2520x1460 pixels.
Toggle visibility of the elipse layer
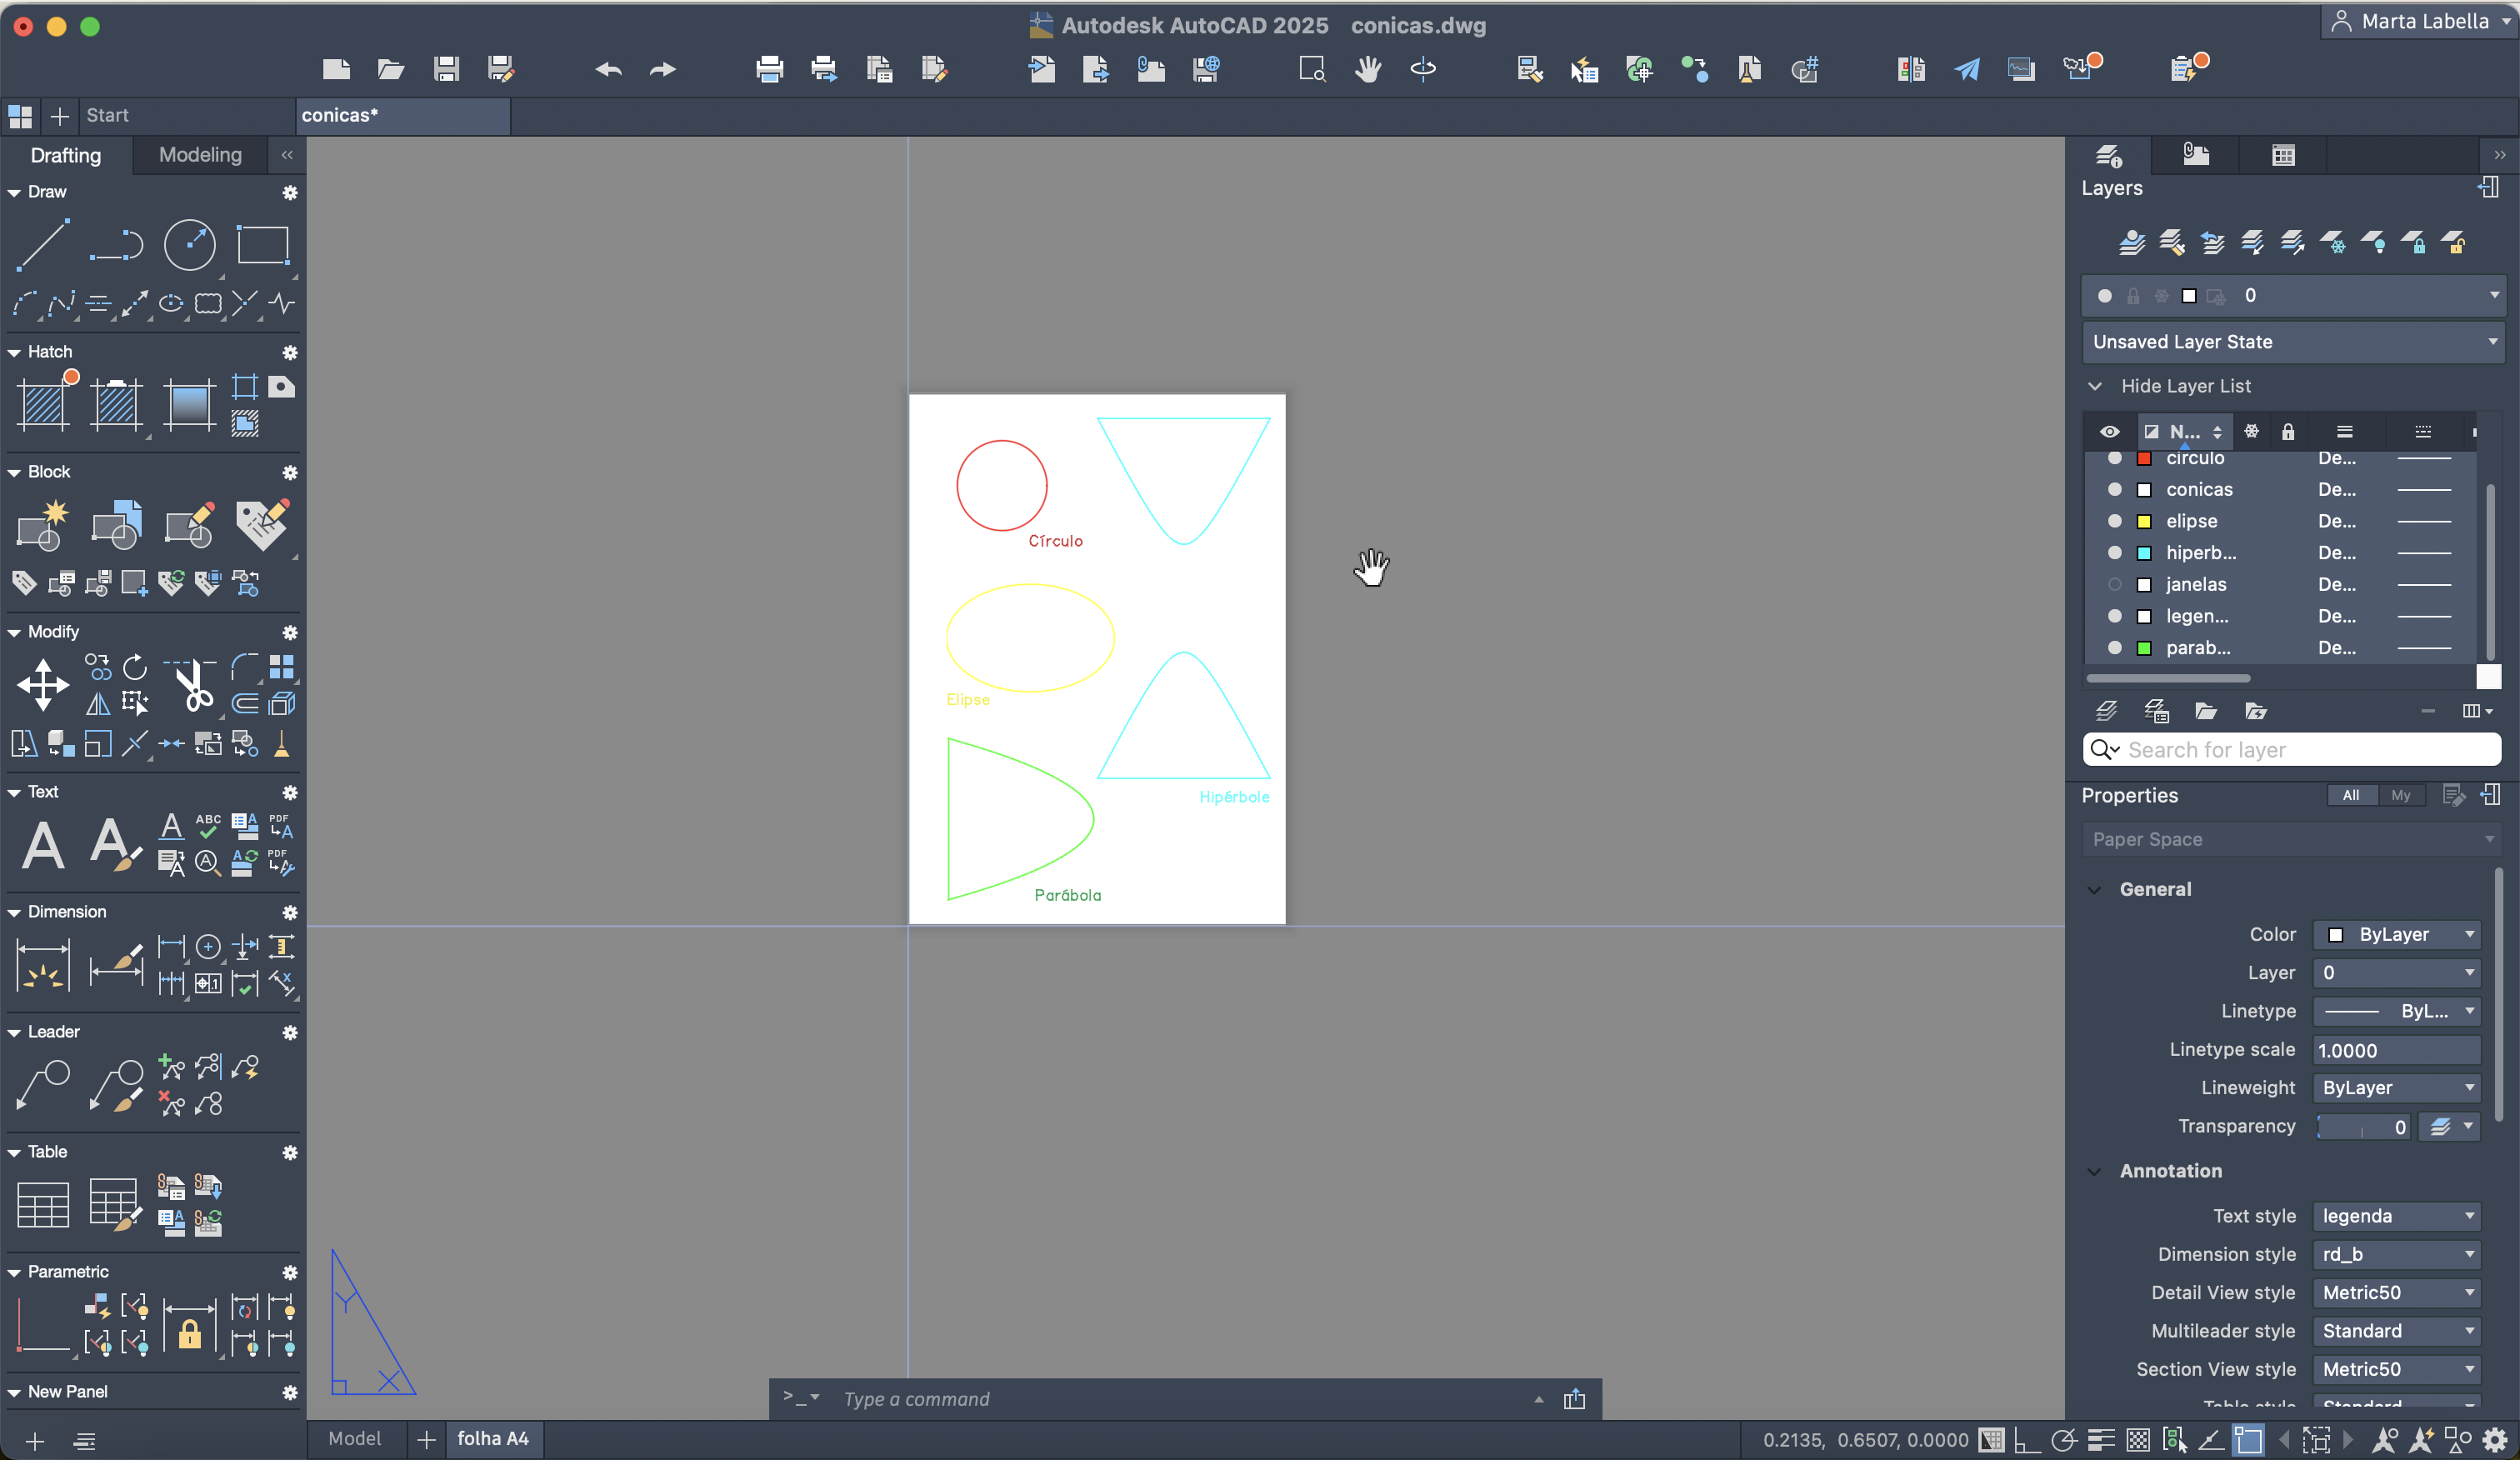tap(2114, 521)
